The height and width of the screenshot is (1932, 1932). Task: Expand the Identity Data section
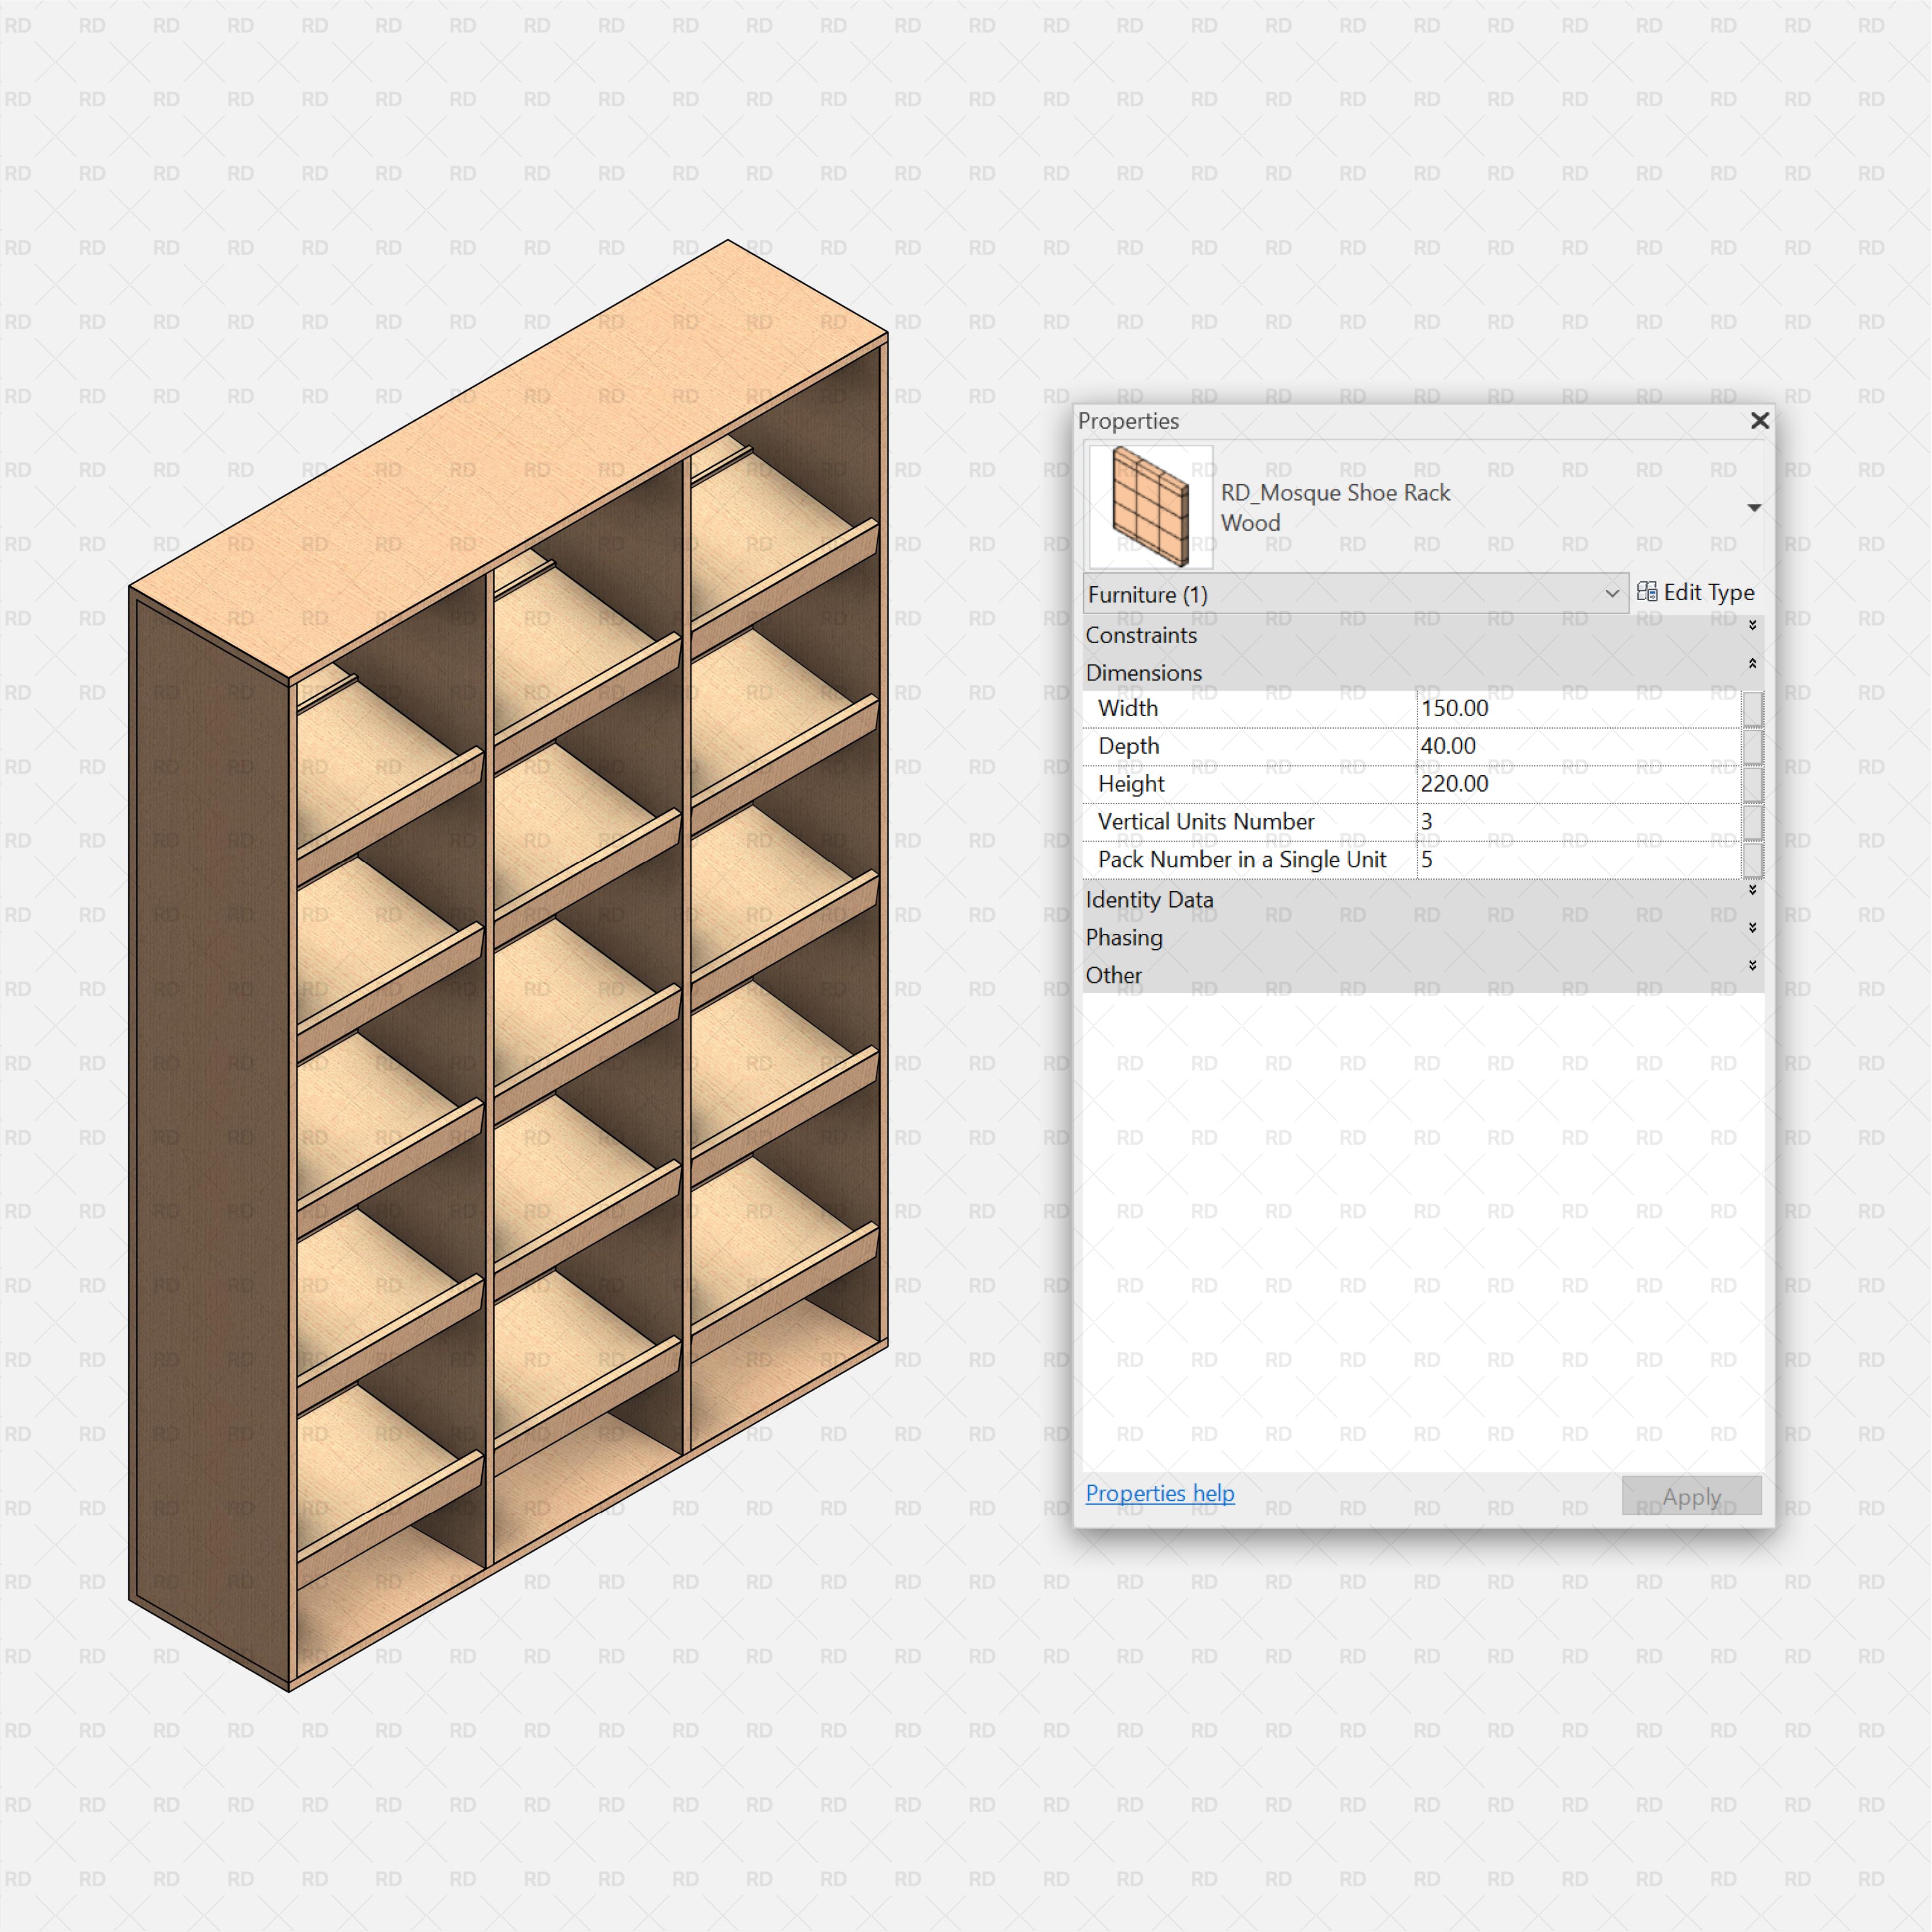tap(1753, 889)
